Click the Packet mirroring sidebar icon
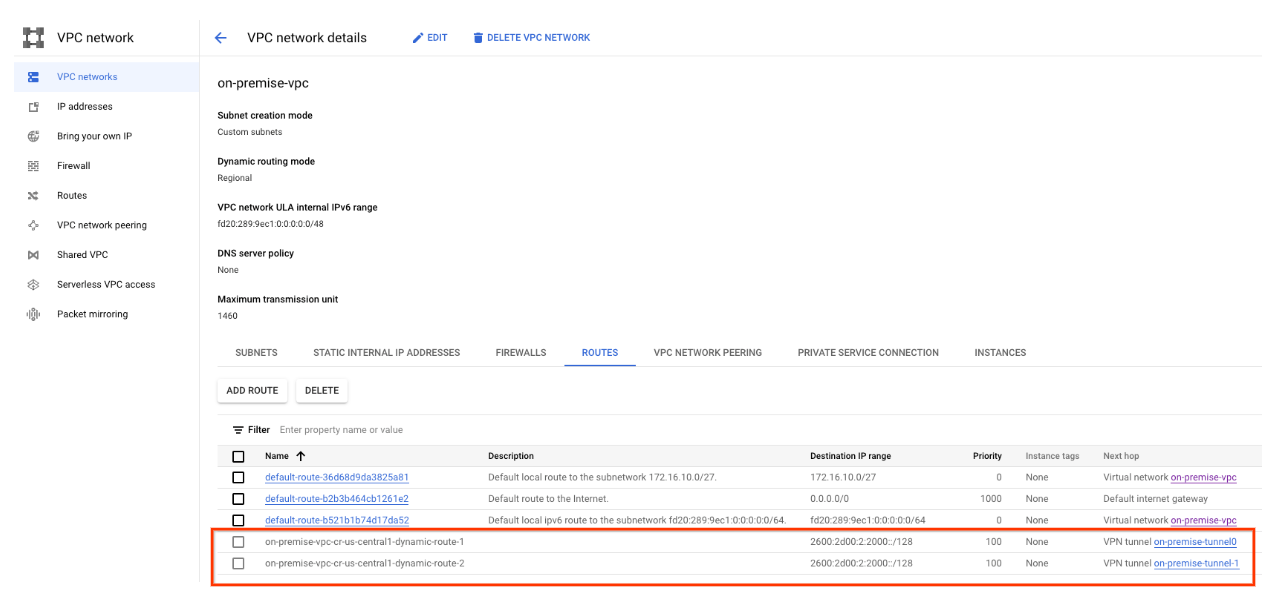 (33, 314)
